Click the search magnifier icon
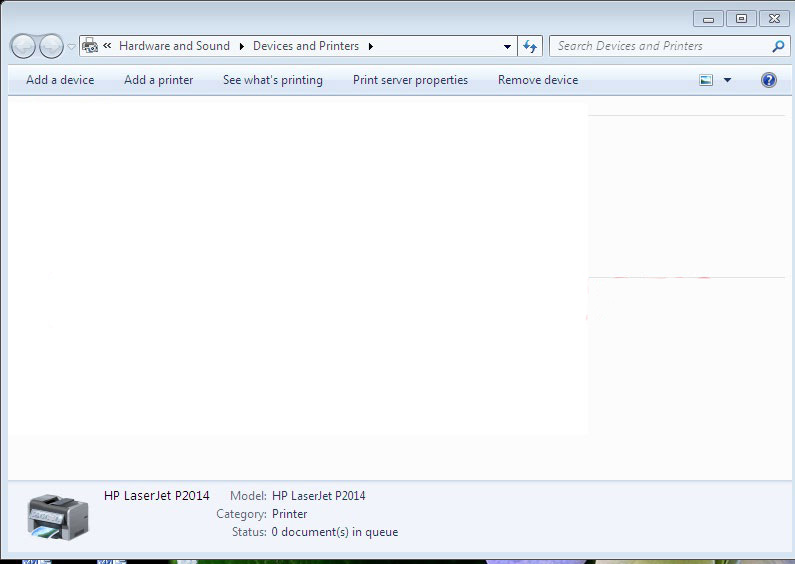This screenshot has width=795, height=564. coord(778,46)
